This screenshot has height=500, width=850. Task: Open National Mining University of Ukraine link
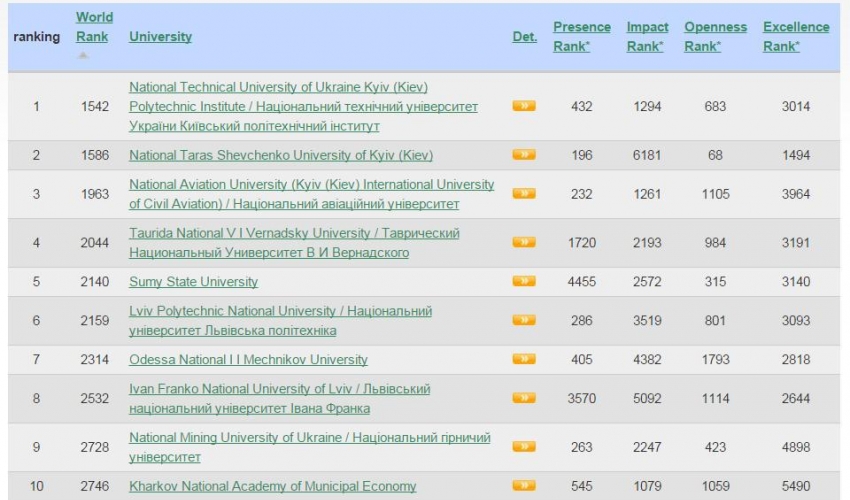click(310, 447)
